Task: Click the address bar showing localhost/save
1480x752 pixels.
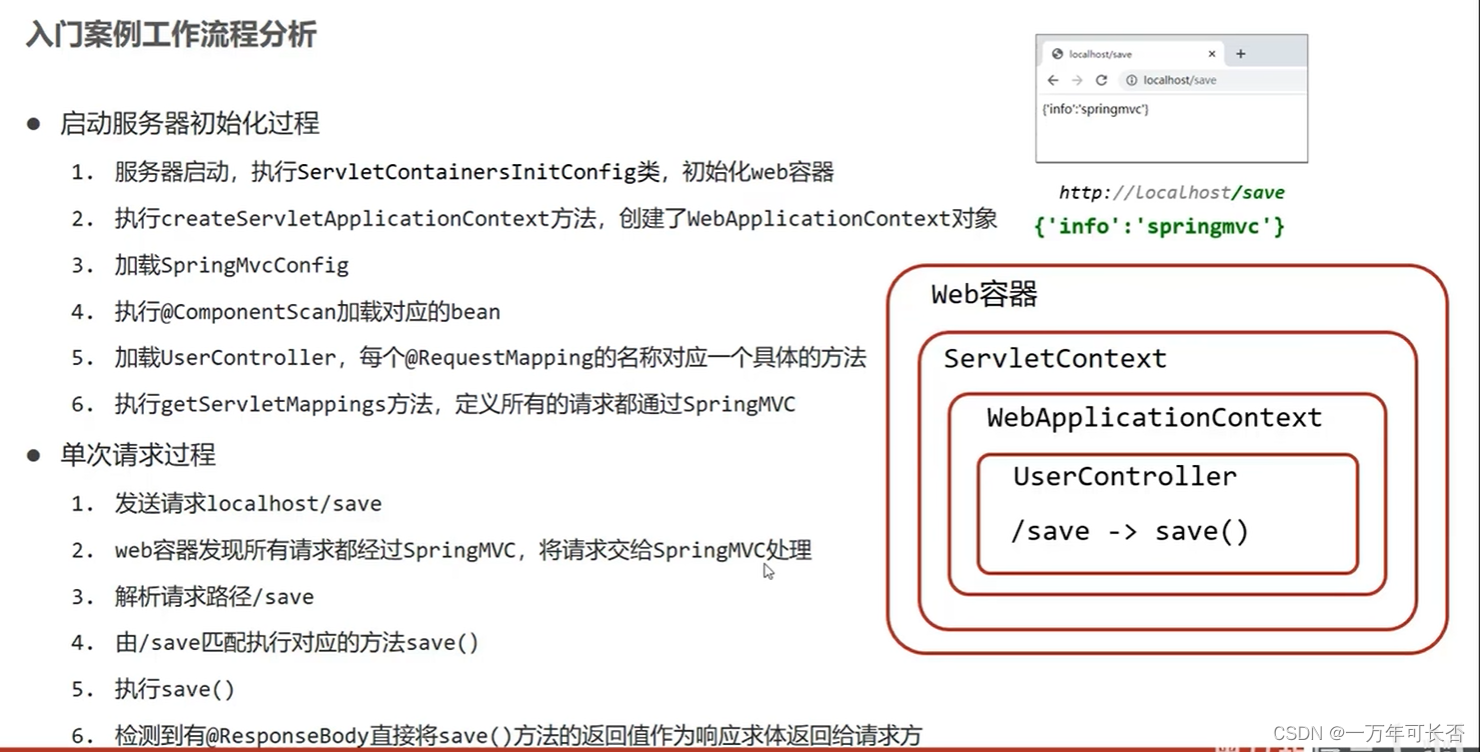Action: (1211, 80)
